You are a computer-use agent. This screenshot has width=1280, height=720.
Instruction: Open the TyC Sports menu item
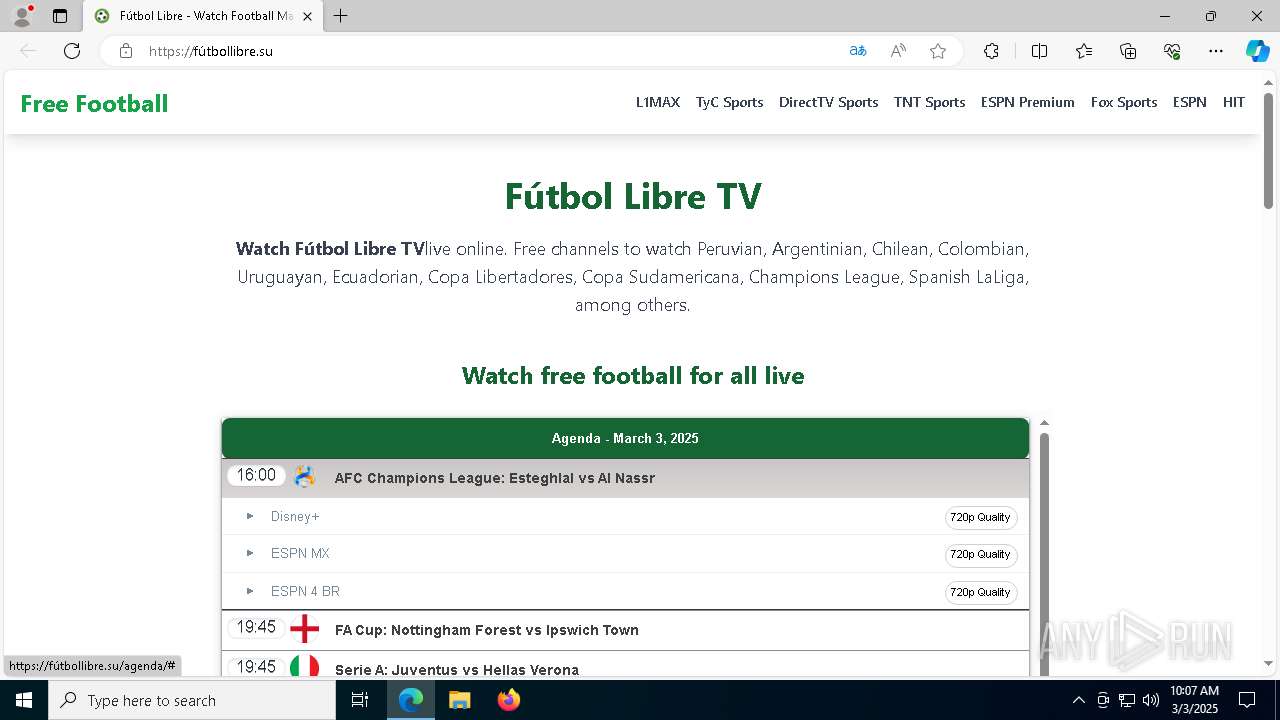[x=730, y=102]
